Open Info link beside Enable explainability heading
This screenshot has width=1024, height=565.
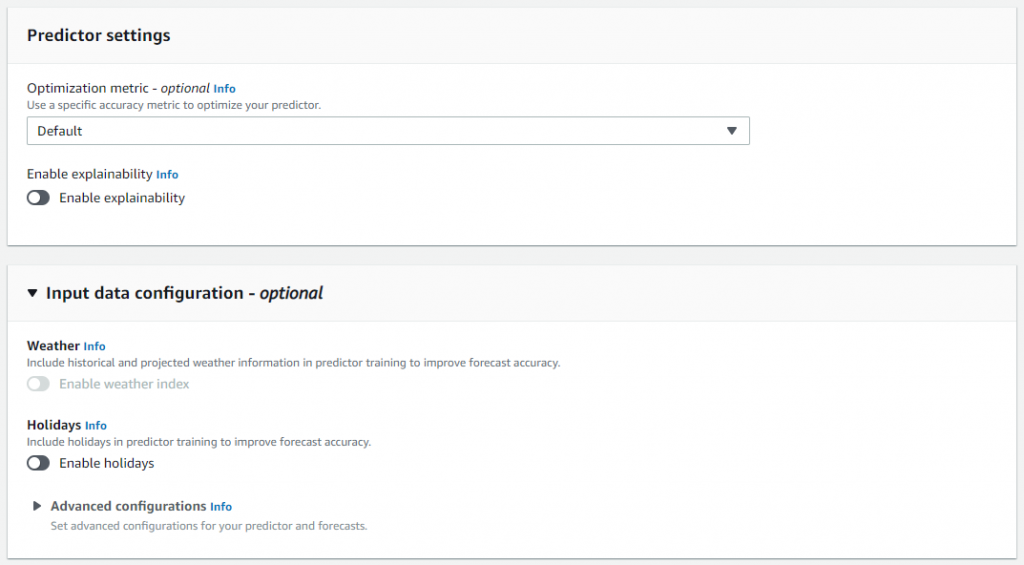point(167,174)
